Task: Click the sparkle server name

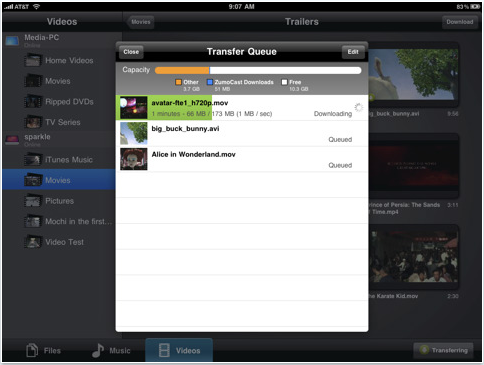Action: click(37, 137)
